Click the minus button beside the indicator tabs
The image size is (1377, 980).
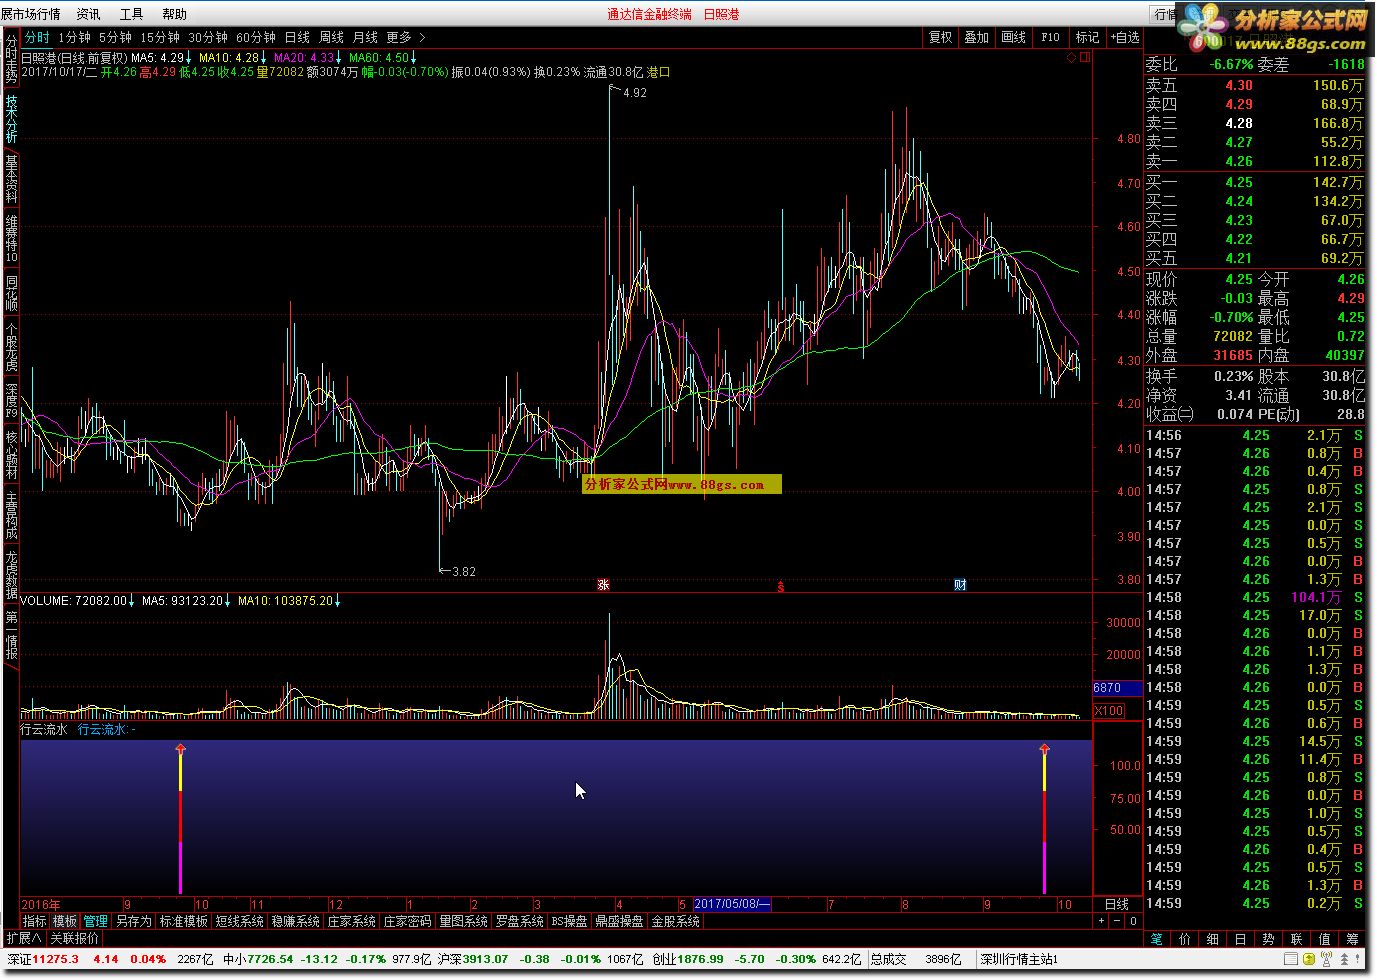(x=1118, y=921)
